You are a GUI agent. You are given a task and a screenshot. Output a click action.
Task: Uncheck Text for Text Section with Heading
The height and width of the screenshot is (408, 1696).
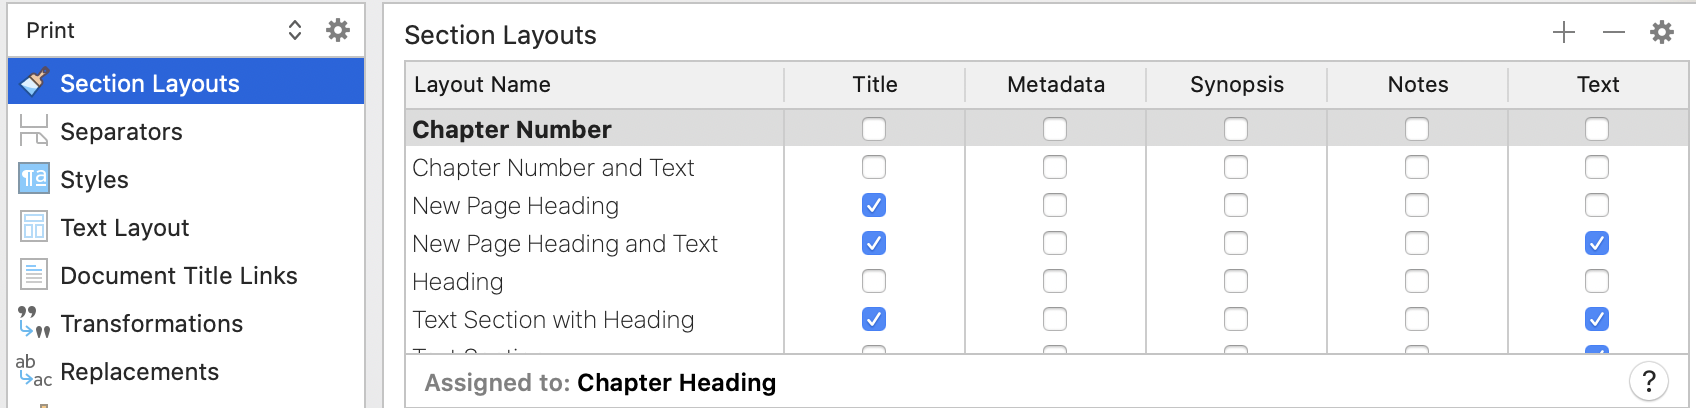pos(1597,319)
